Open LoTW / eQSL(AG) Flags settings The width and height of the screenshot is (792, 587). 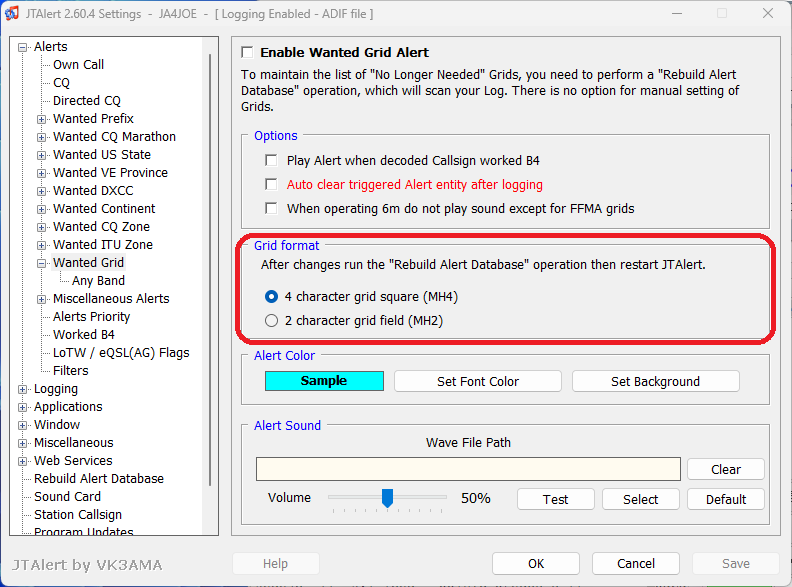[121, 353]
